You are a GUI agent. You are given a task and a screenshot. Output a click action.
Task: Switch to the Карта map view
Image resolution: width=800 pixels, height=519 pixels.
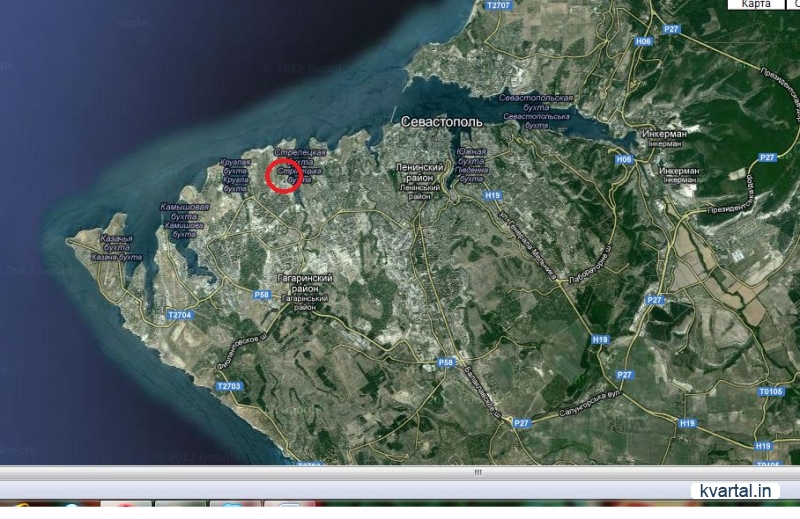click(756, 5)
